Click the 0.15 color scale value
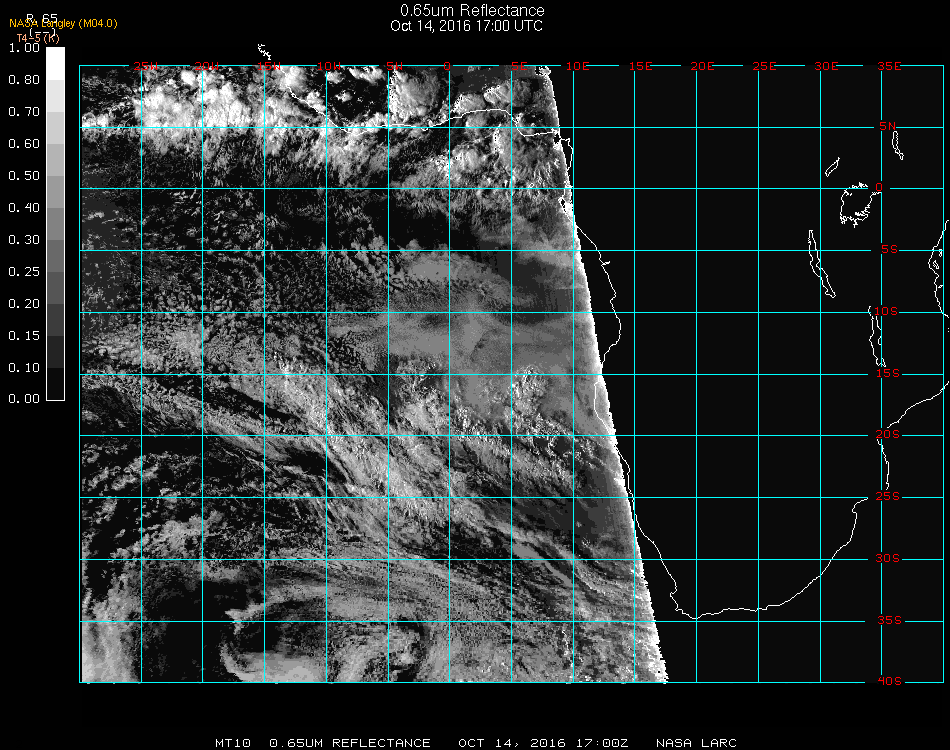The width and height of the screenshot is (950, 750). (24, 336)
